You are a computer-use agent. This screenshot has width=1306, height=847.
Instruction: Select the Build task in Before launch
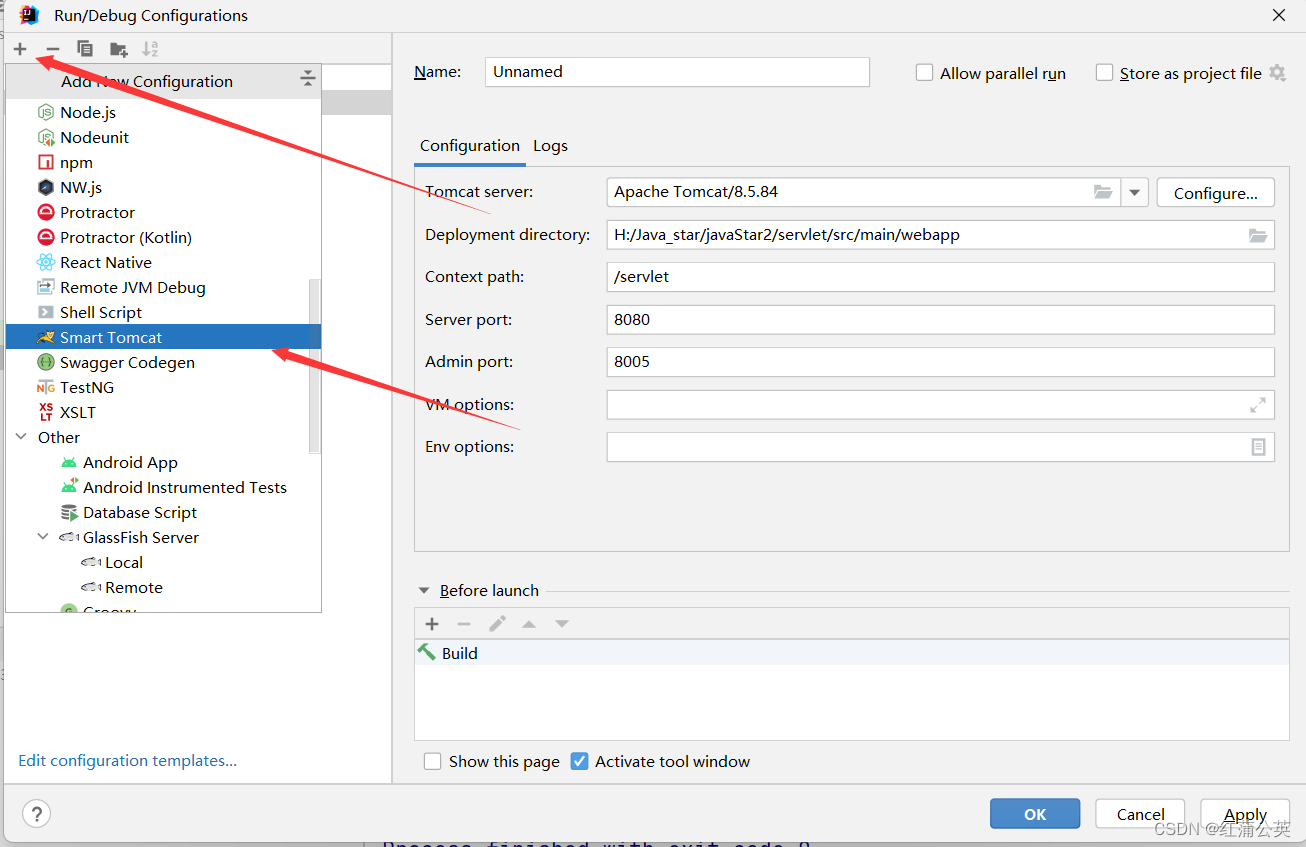pyautogui.click(x=851, y=653)
